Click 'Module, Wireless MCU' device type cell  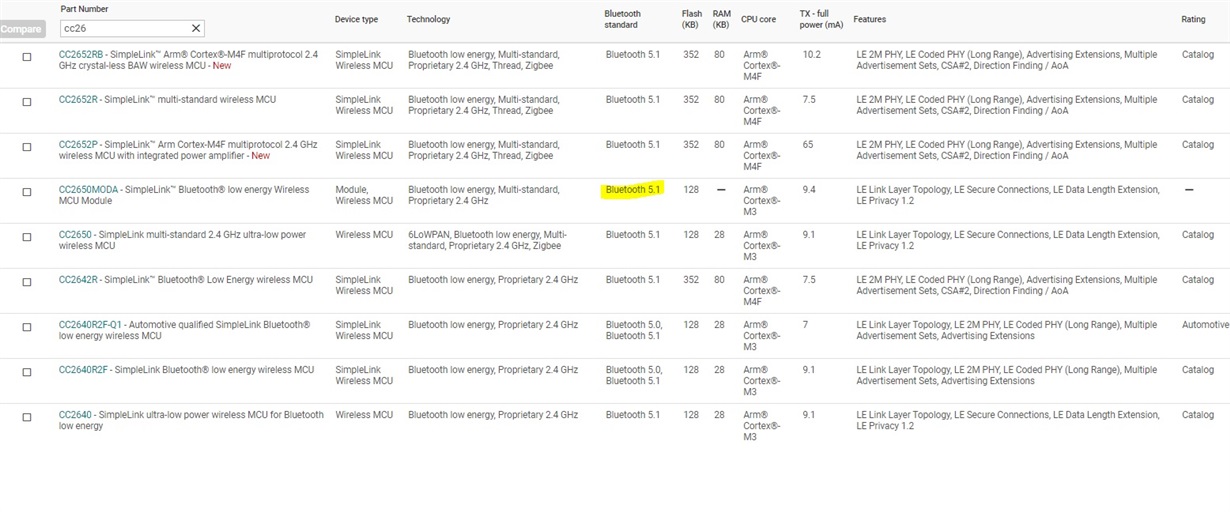point(364,195)
